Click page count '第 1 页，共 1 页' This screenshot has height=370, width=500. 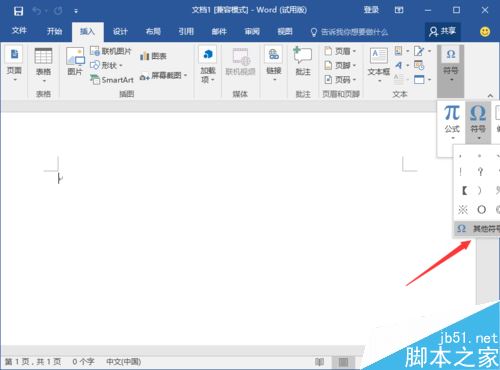coord(33,361)
